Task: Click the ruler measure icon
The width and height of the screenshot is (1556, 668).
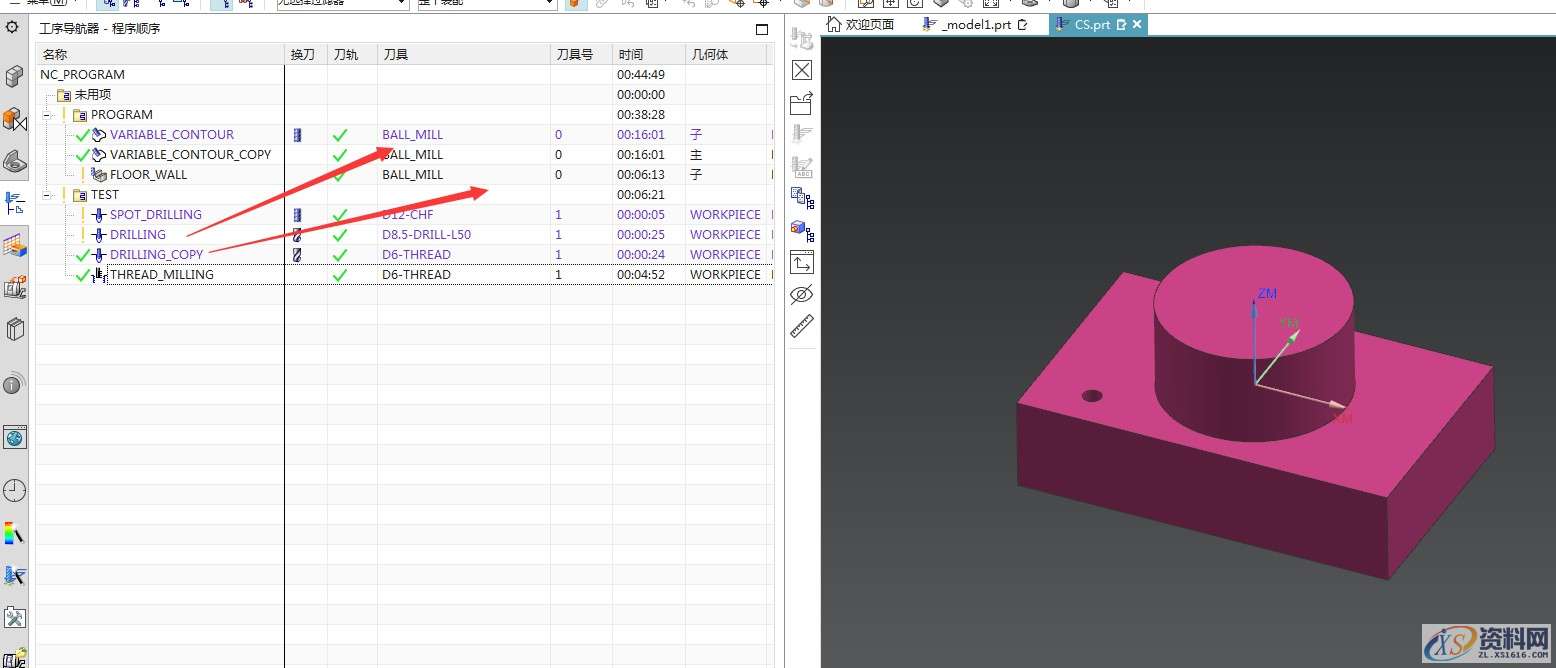Action: tap(802, 327)
